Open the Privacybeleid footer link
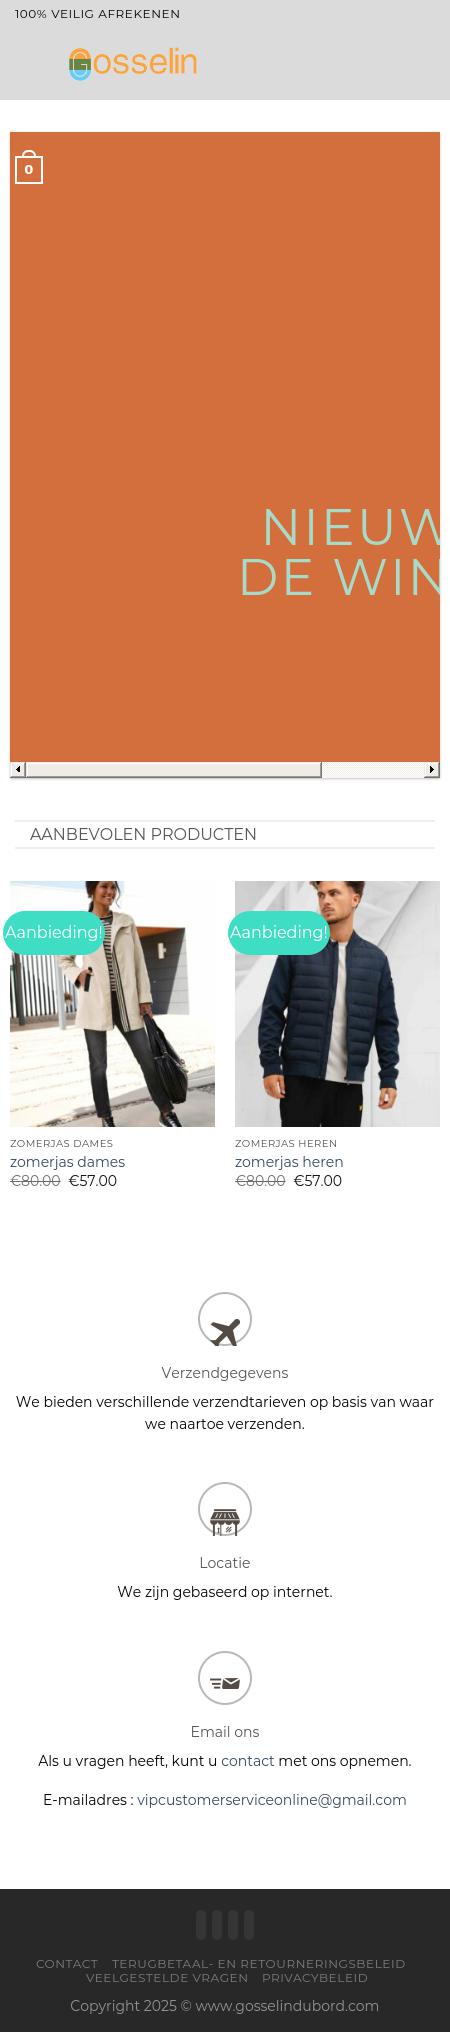 pyautogui.click(x=315, y=1978)
